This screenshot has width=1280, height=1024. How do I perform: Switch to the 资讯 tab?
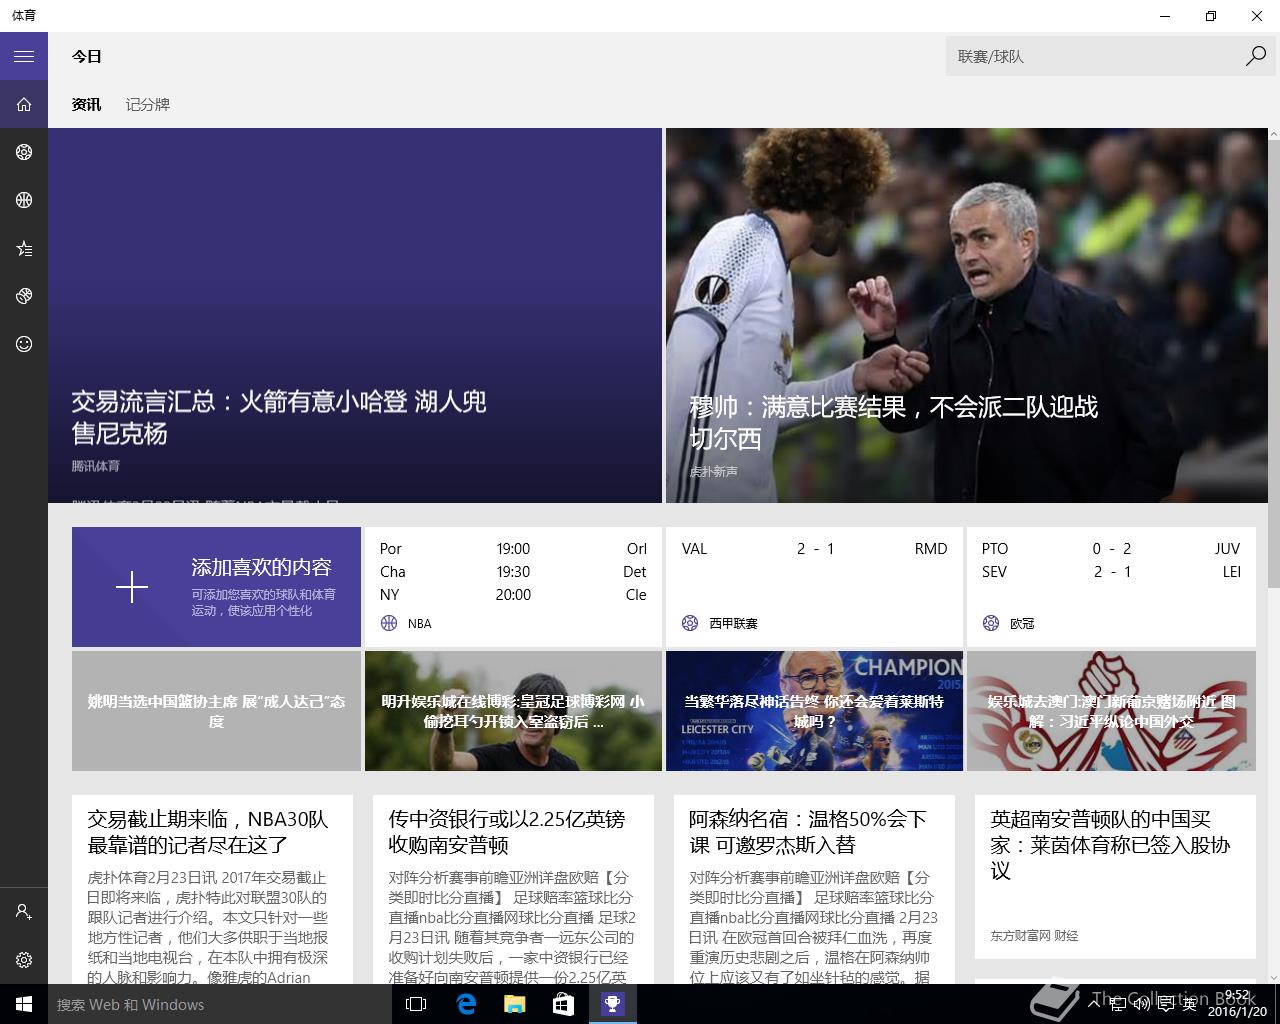click(86, 104)
